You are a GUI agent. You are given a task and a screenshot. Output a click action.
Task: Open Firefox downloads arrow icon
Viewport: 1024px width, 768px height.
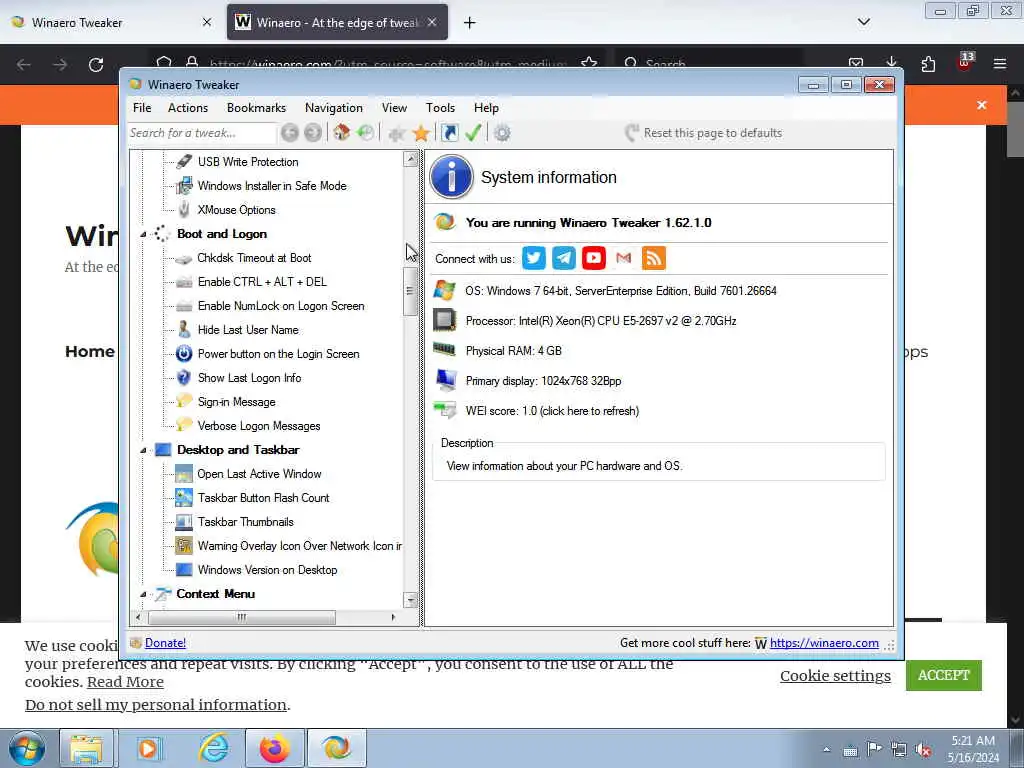coord(891,63)
